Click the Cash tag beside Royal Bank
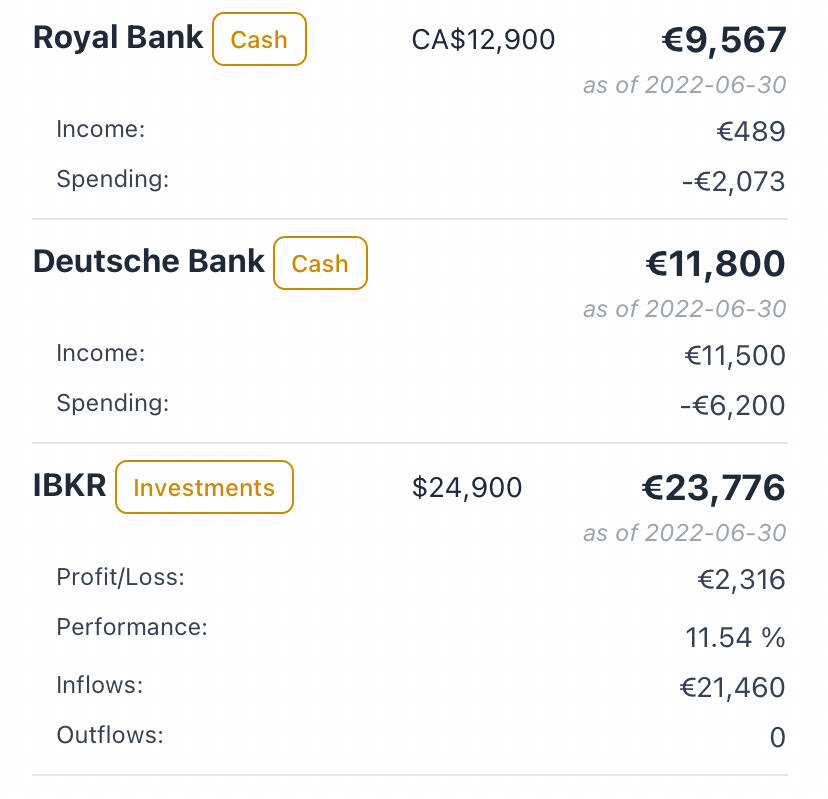The height and width of the screenshot is (799, 828). point(259,40)
